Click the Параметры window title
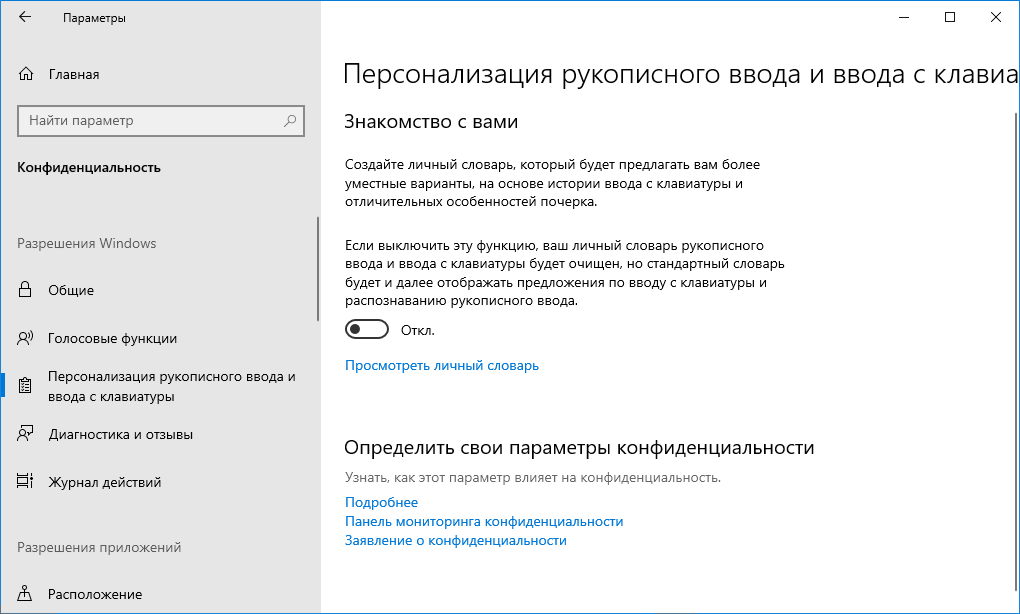Viewport: 1020px width, 614px height. point(94,18)
